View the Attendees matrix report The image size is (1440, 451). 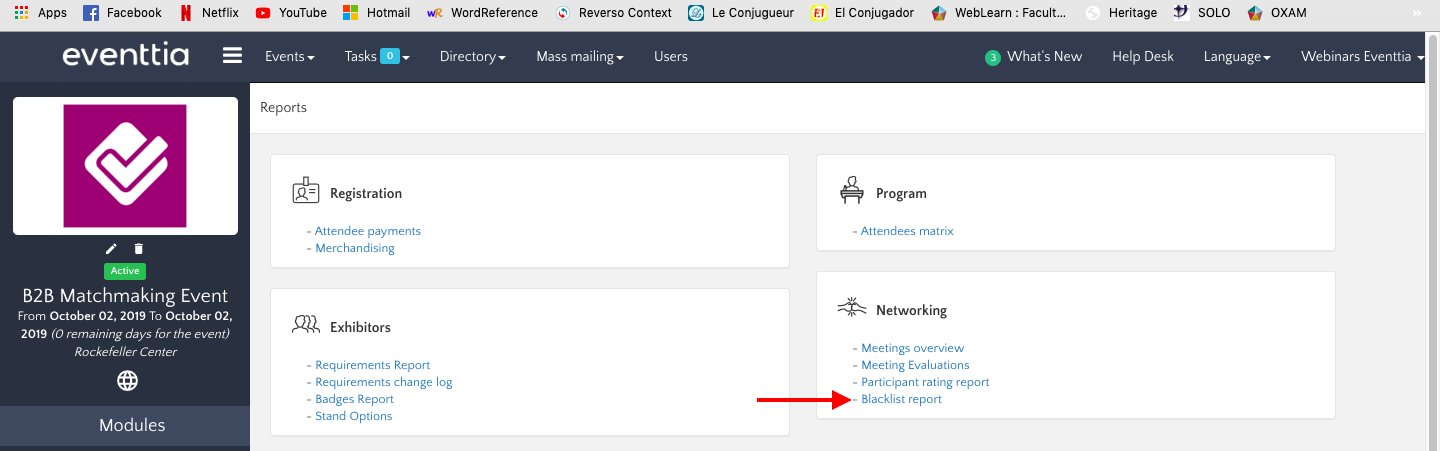(907, 231)
